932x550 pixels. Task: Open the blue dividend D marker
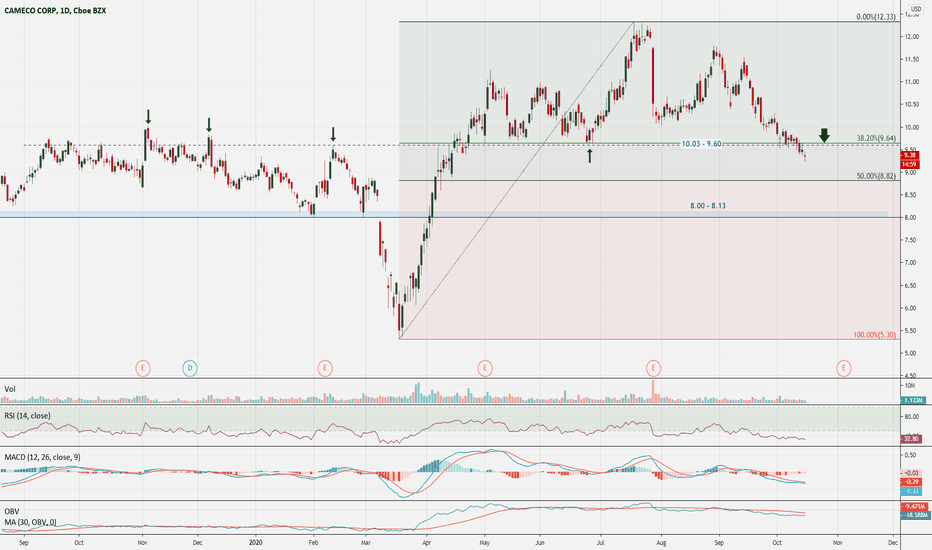[190, 369]
